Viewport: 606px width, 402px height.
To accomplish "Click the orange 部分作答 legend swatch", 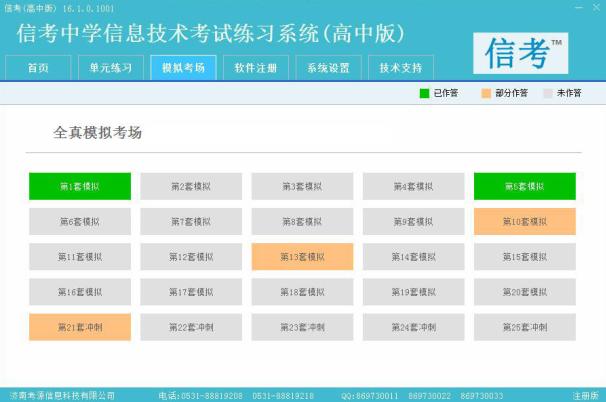I will point(486,93).
